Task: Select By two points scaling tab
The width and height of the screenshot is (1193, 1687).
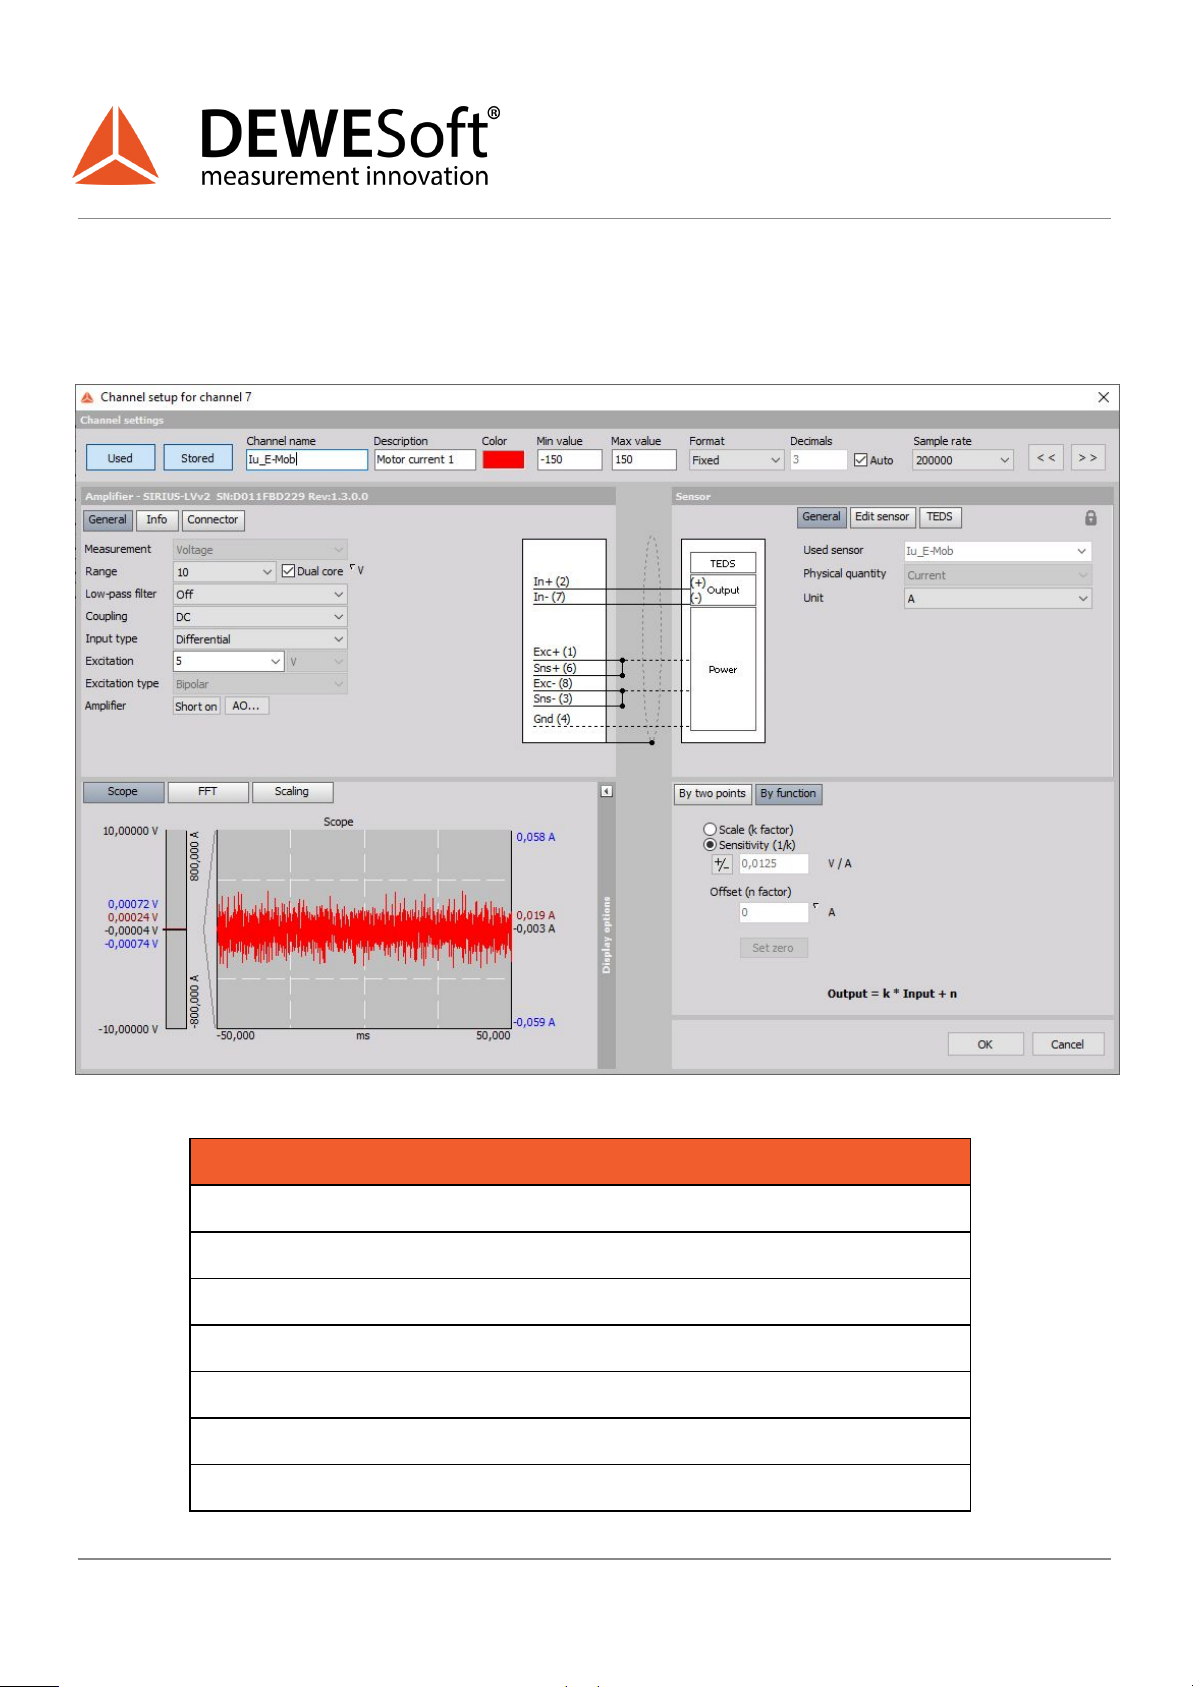Action: click(712, 794)
